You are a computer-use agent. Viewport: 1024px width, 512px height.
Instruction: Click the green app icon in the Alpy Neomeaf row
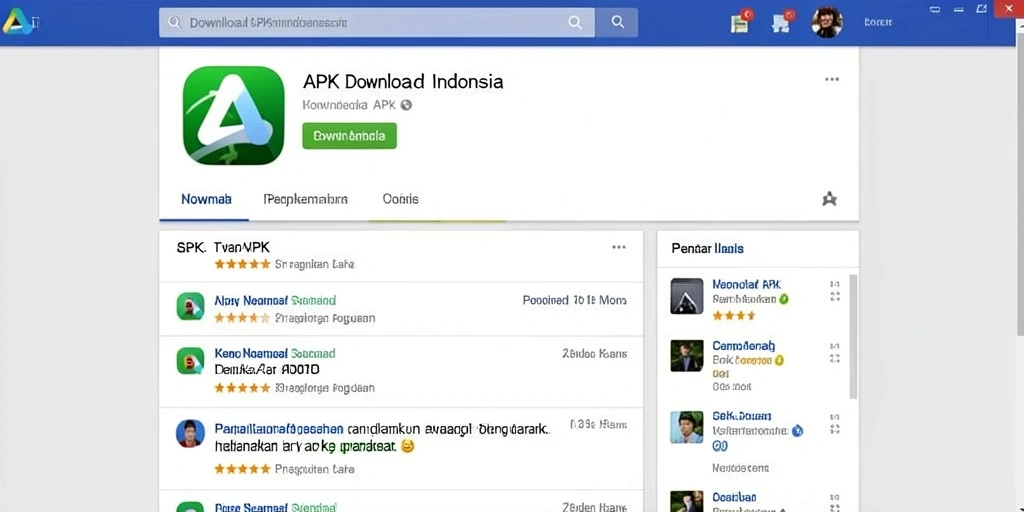click(190, 306)
